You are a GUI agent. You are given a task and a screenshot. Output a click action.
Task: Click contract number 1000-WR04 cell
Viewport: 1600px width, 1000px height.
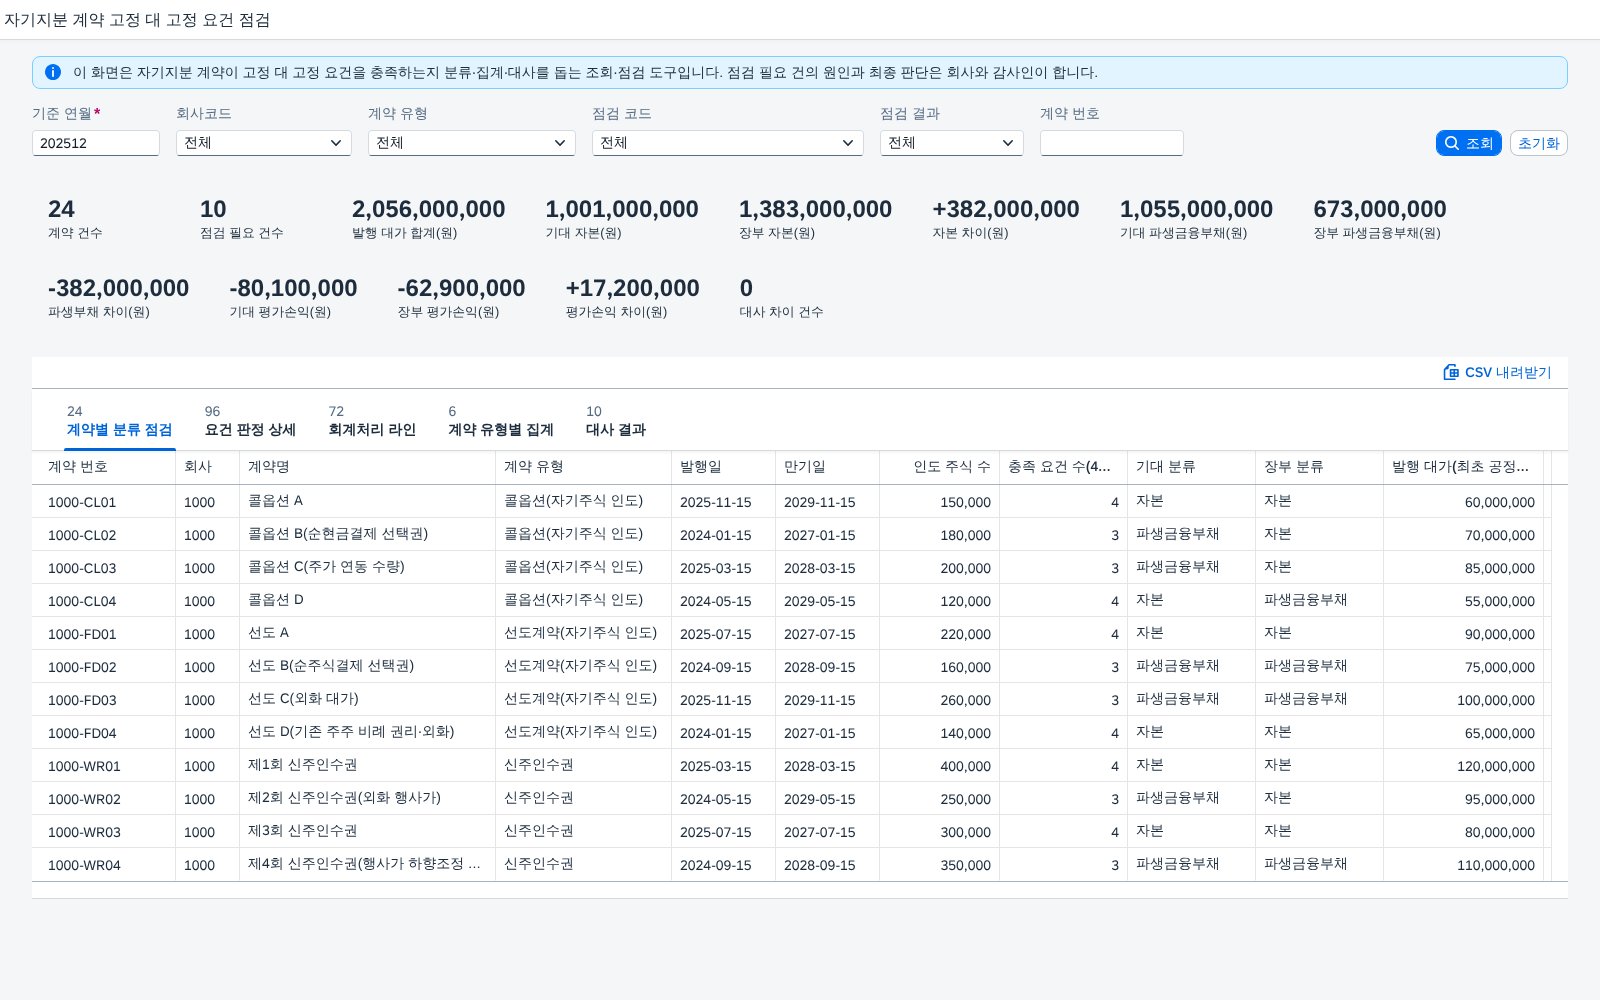coord(104,865)
